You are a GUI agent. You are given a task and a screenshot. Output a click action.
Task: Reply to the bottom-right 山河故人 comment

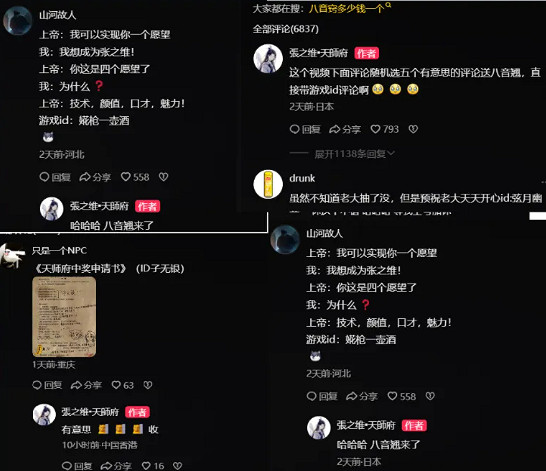coord(322,396)
